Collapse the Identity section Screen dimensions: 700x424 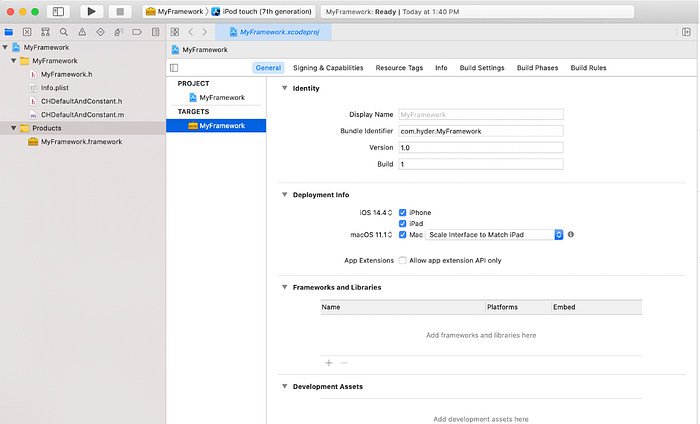[284, 88]
